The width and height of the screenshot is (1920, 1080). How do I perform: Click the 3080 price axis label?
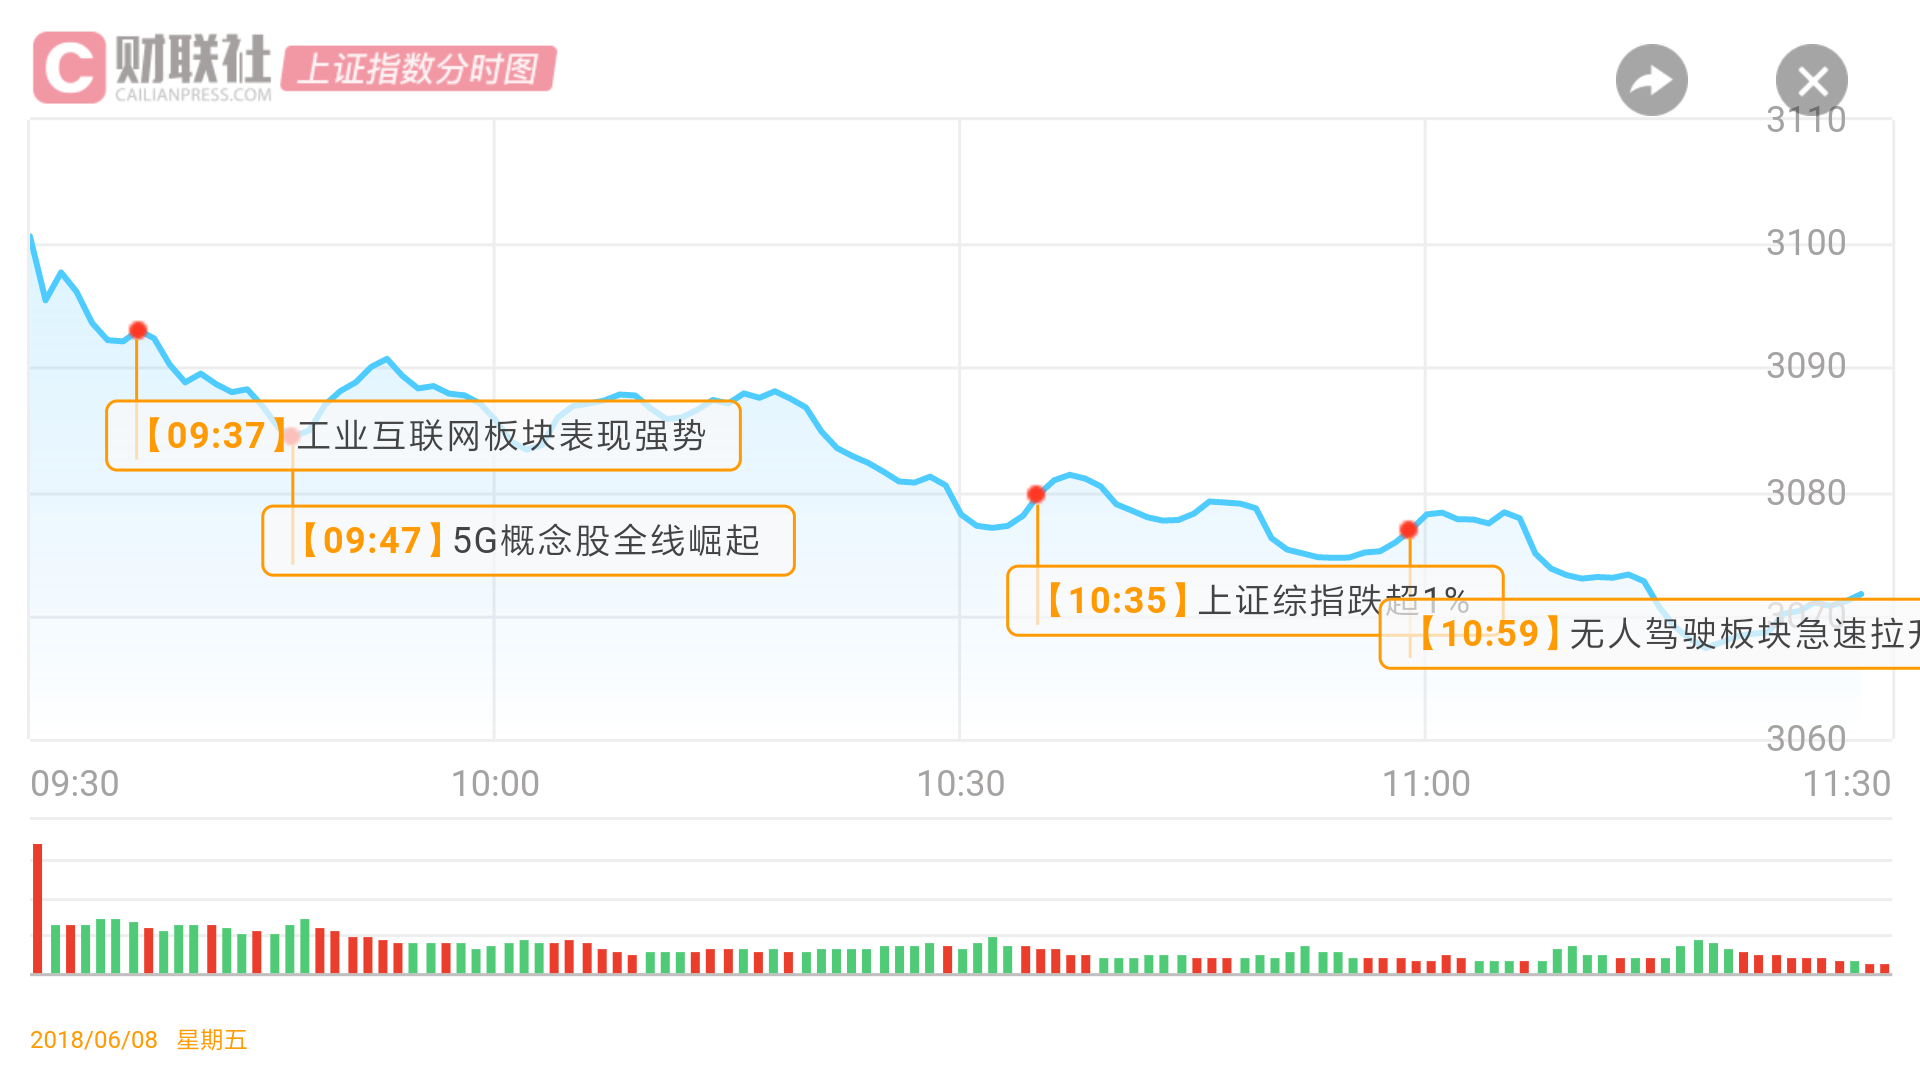click(1805, 493)
